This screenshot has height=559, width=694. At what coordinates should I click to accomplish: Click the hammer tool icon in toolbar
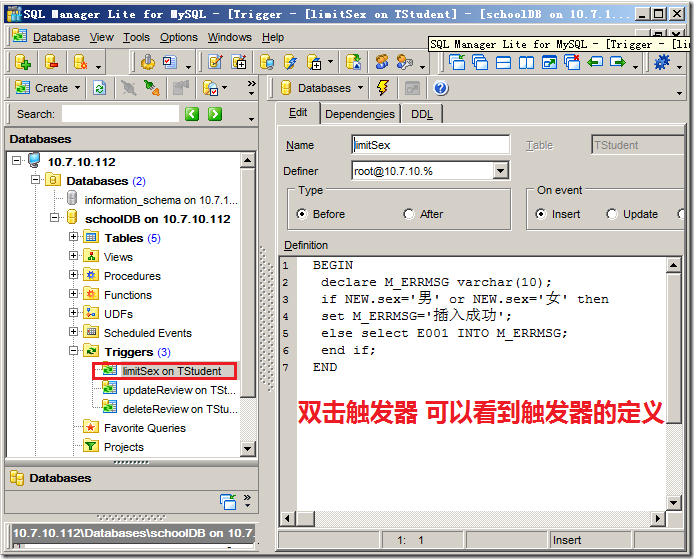[x=148, y=62]
